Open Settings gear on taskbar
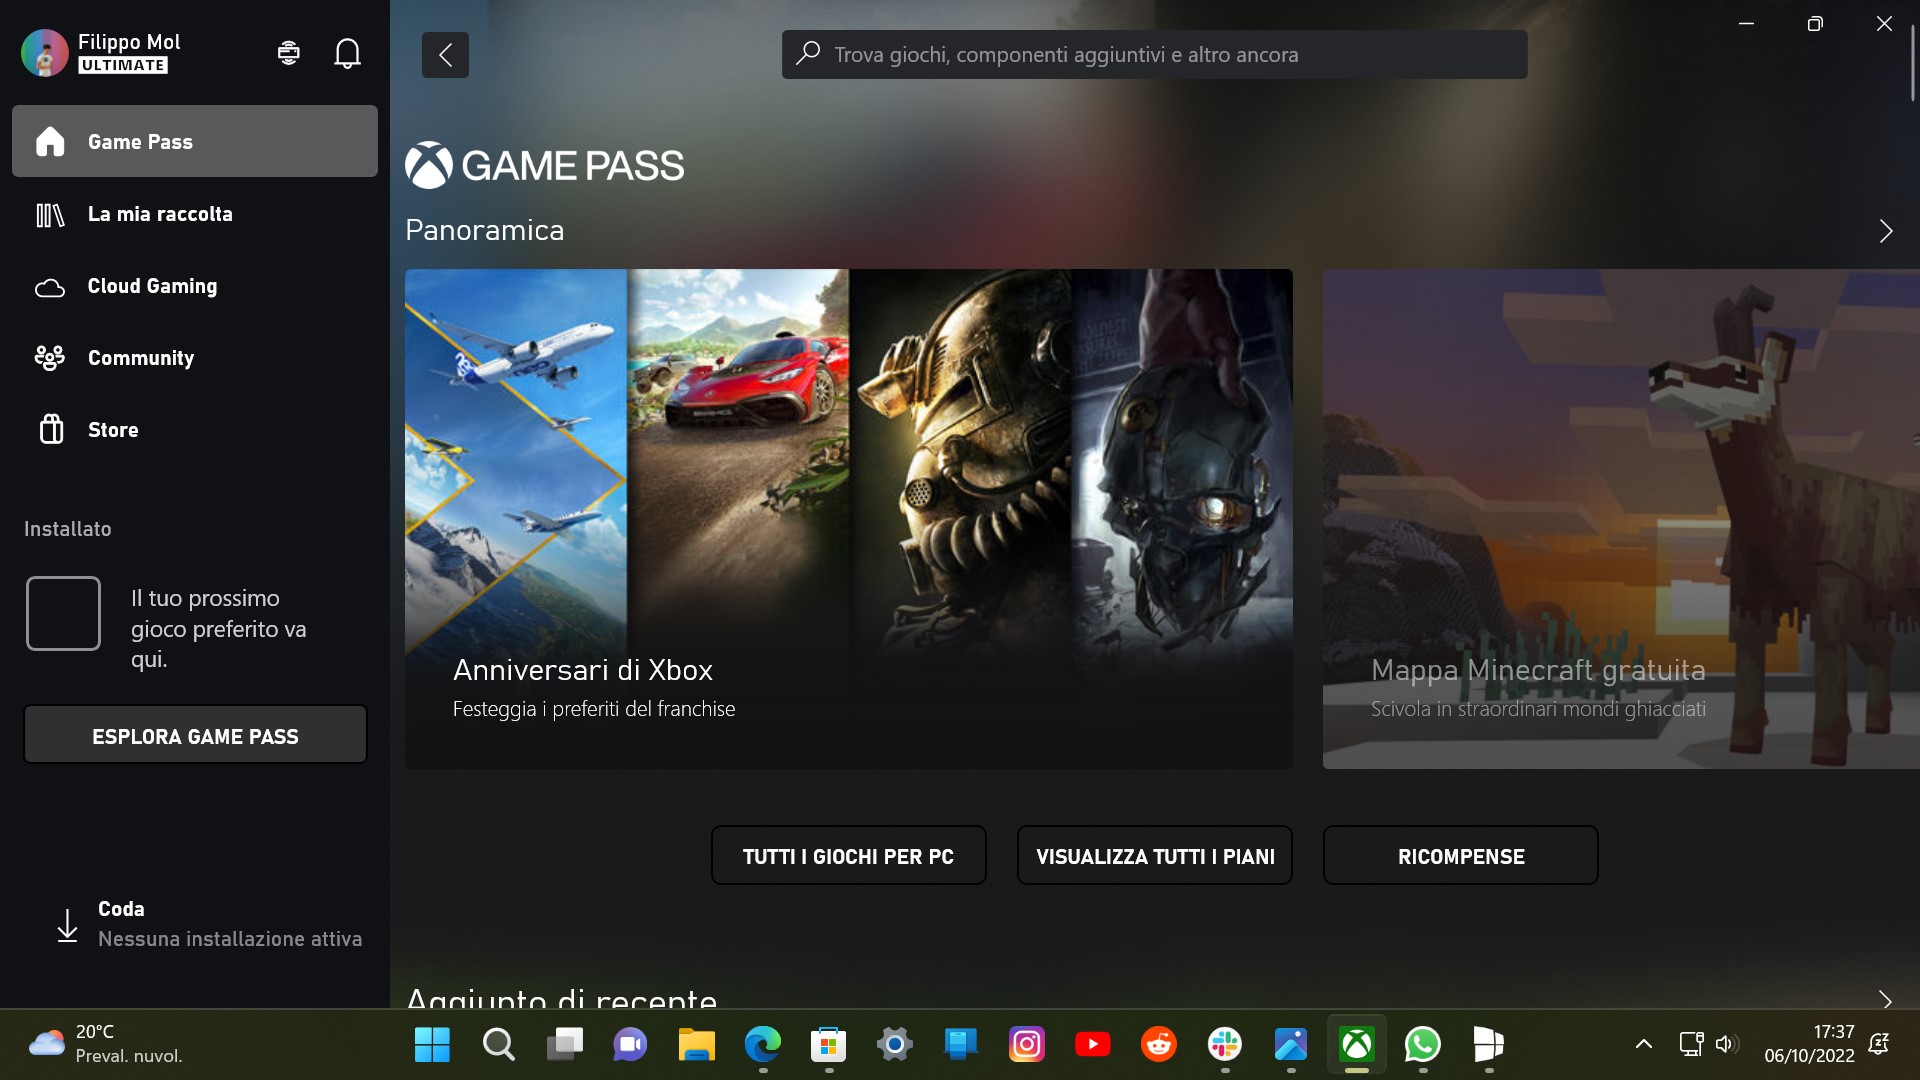 [x=894, y=1045]
